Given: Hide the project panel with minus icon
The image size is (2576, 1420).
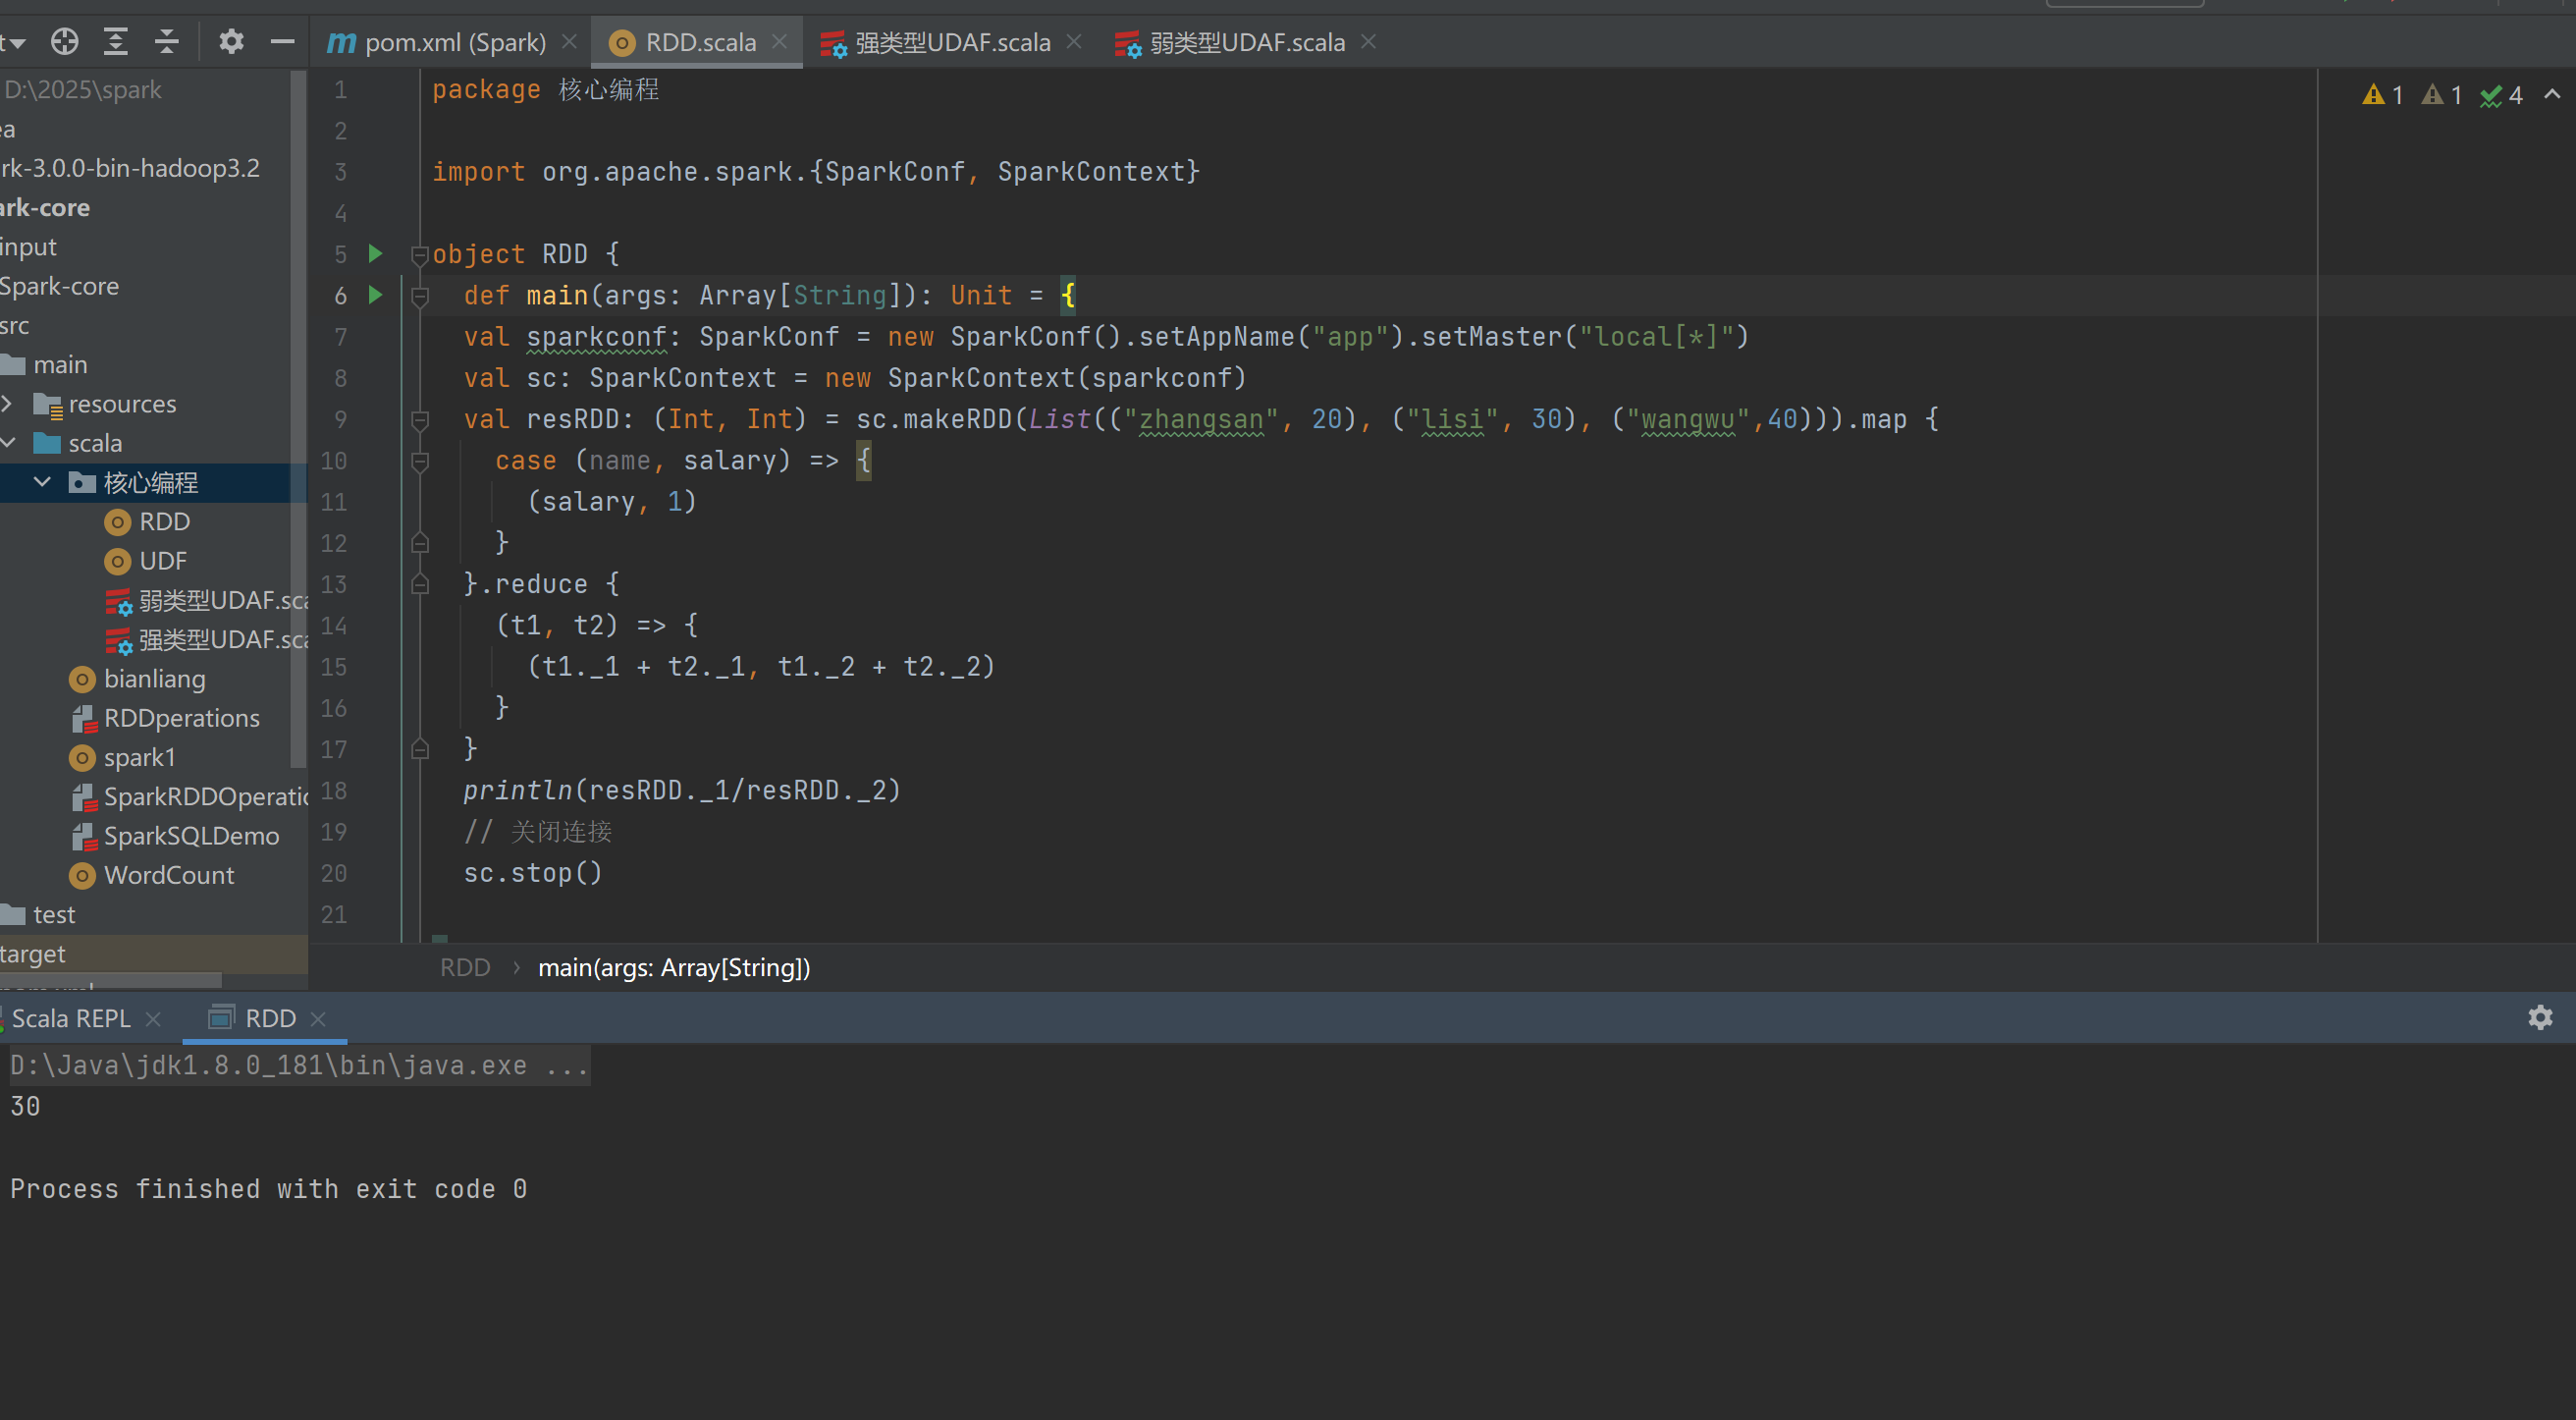Looking at the screenshot, I should (x=283, y=42).
